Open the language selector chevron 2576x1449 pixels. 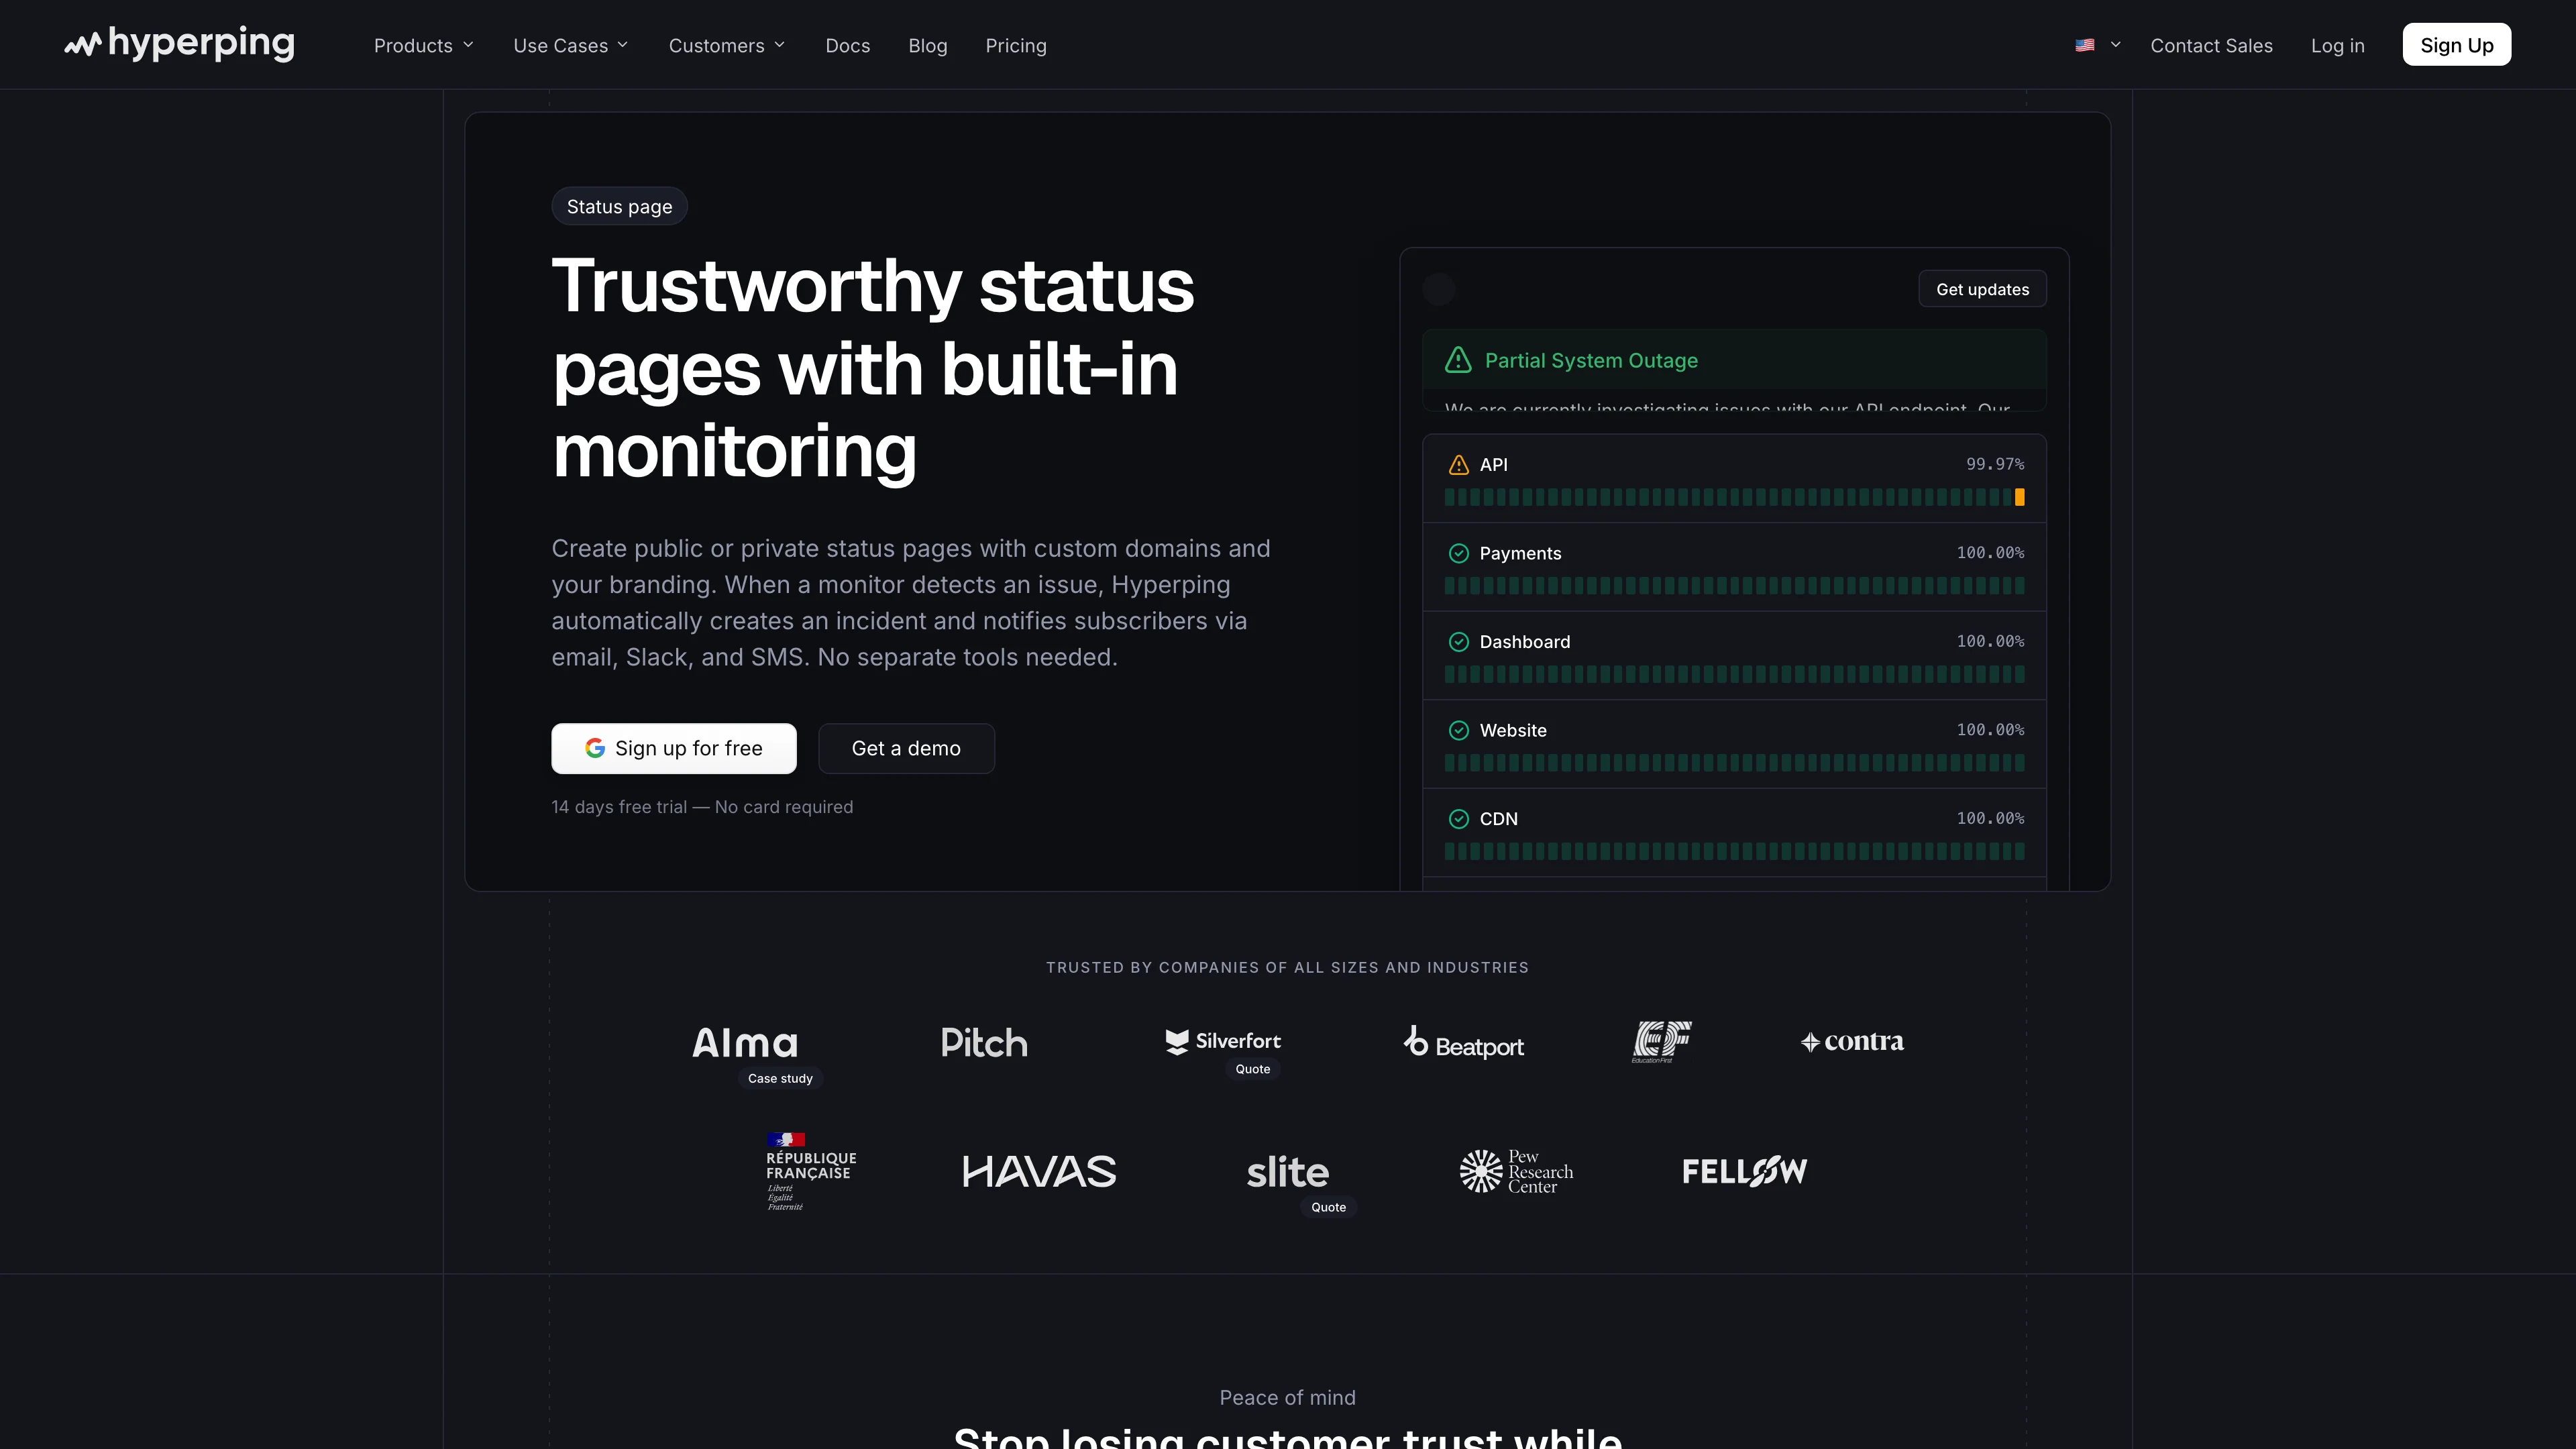pos(2115,45)
